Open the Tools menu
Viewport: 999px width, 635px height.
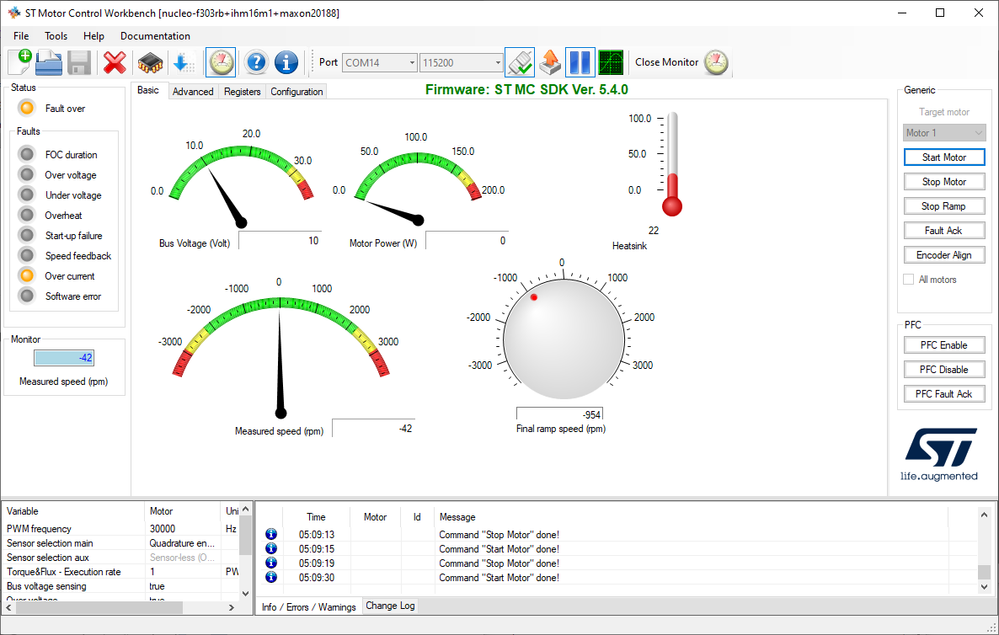pos(56,36)
